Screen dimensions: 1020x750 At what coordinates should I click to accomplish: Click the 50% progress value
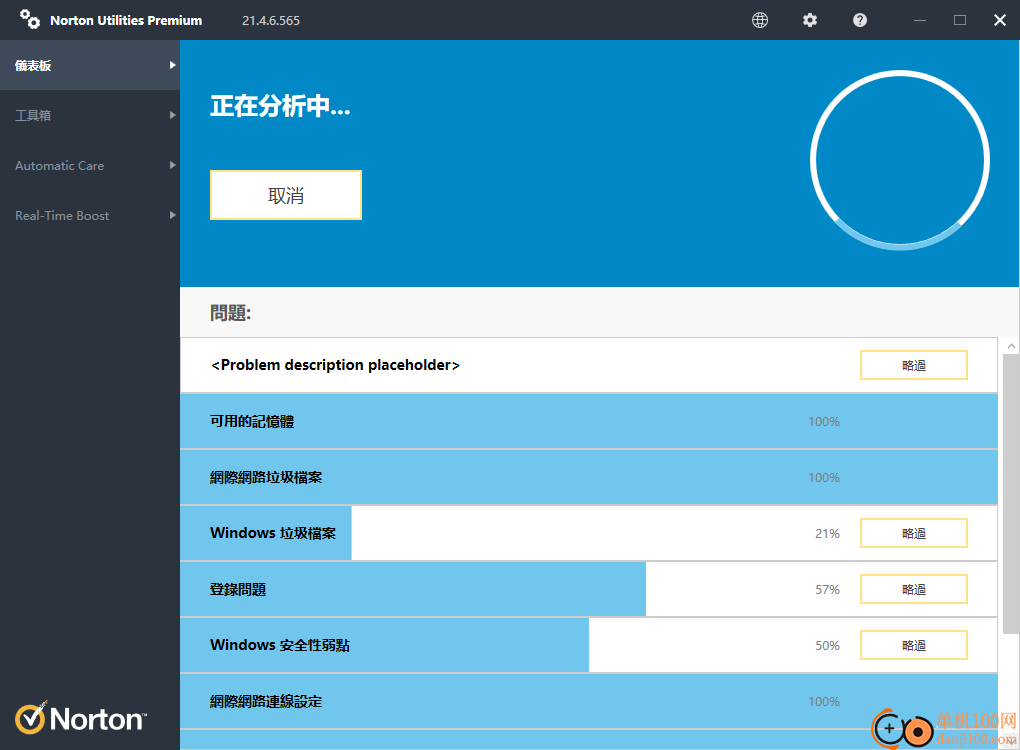coord(827,645)
